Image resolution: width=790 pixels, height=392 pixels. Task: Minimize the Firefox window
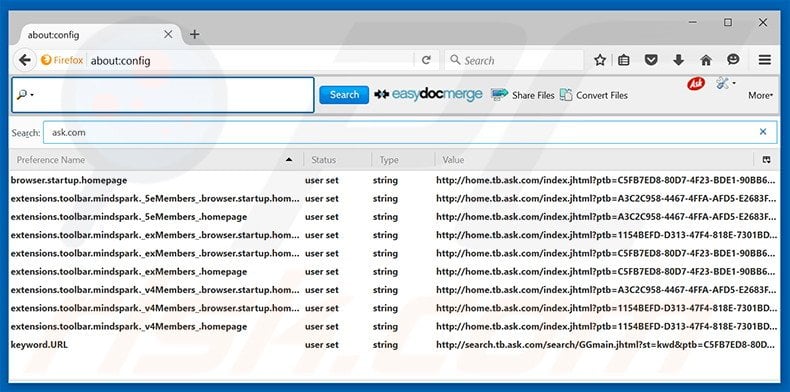tap(694, 23)
